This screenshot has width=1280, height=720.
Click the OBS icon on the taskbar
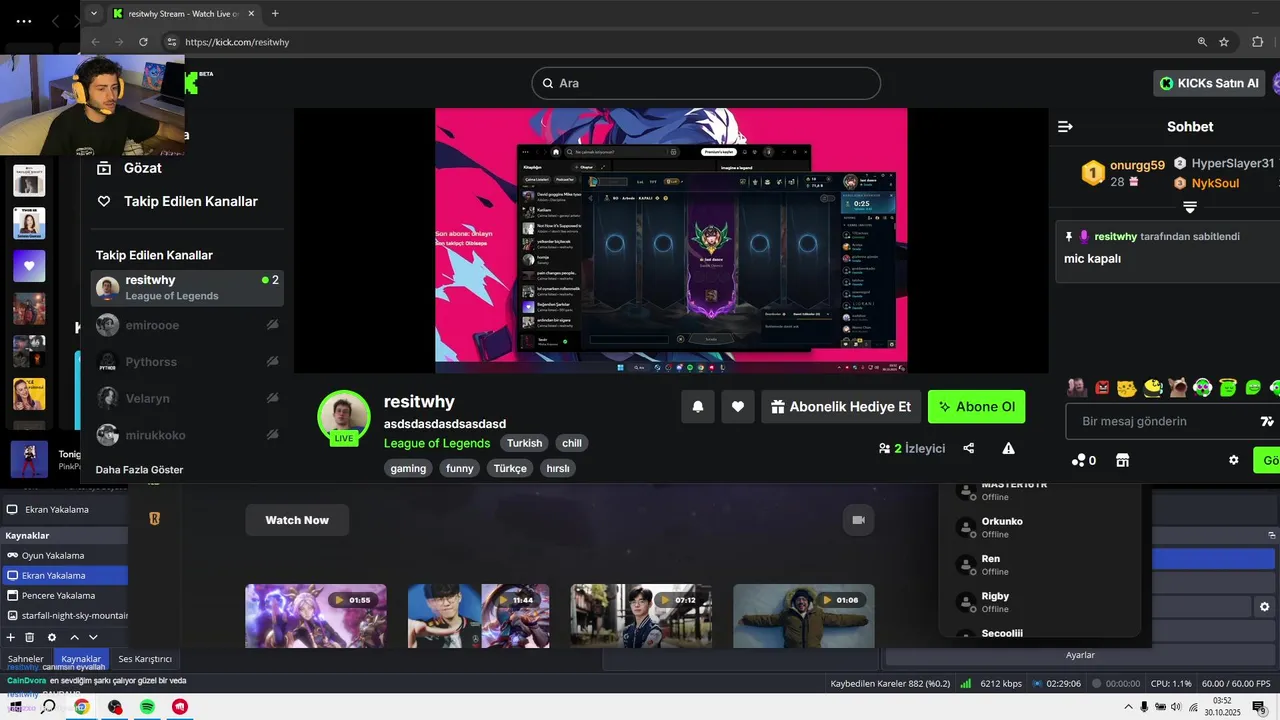click(x=115, y=707)
